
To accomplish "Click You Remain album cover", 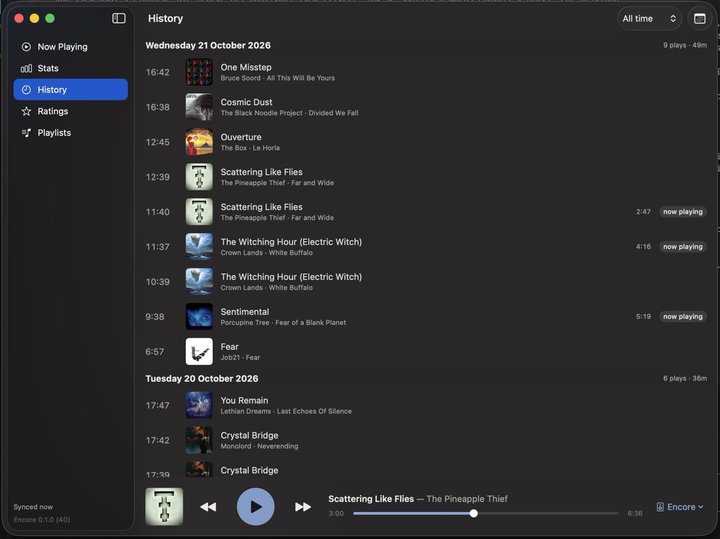I will pyautogui.click(x=199, y=405).
